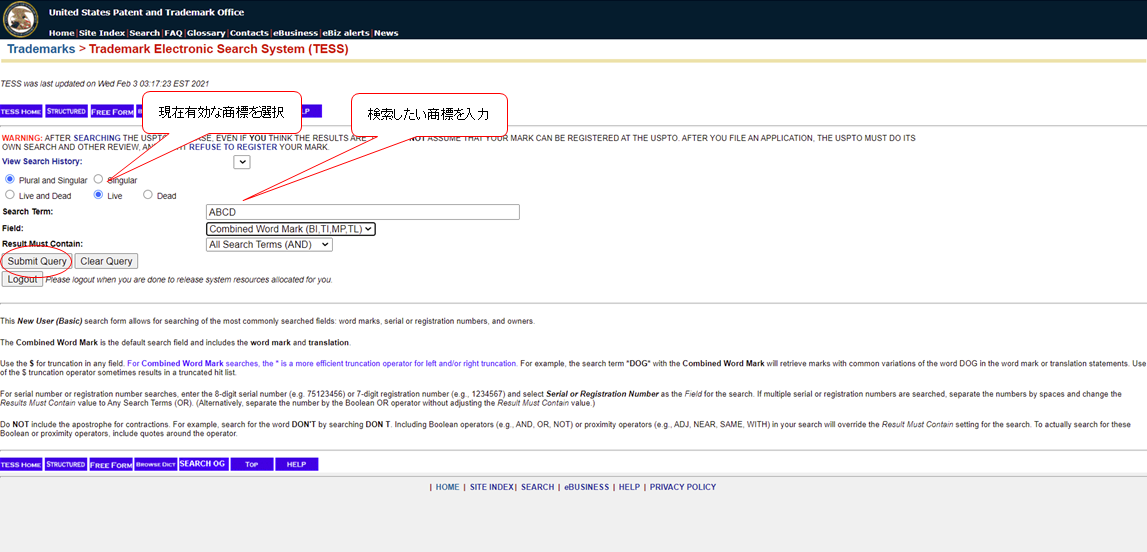Click the Clear Query button
The image size is (1147, 552).
coord(106,261)
